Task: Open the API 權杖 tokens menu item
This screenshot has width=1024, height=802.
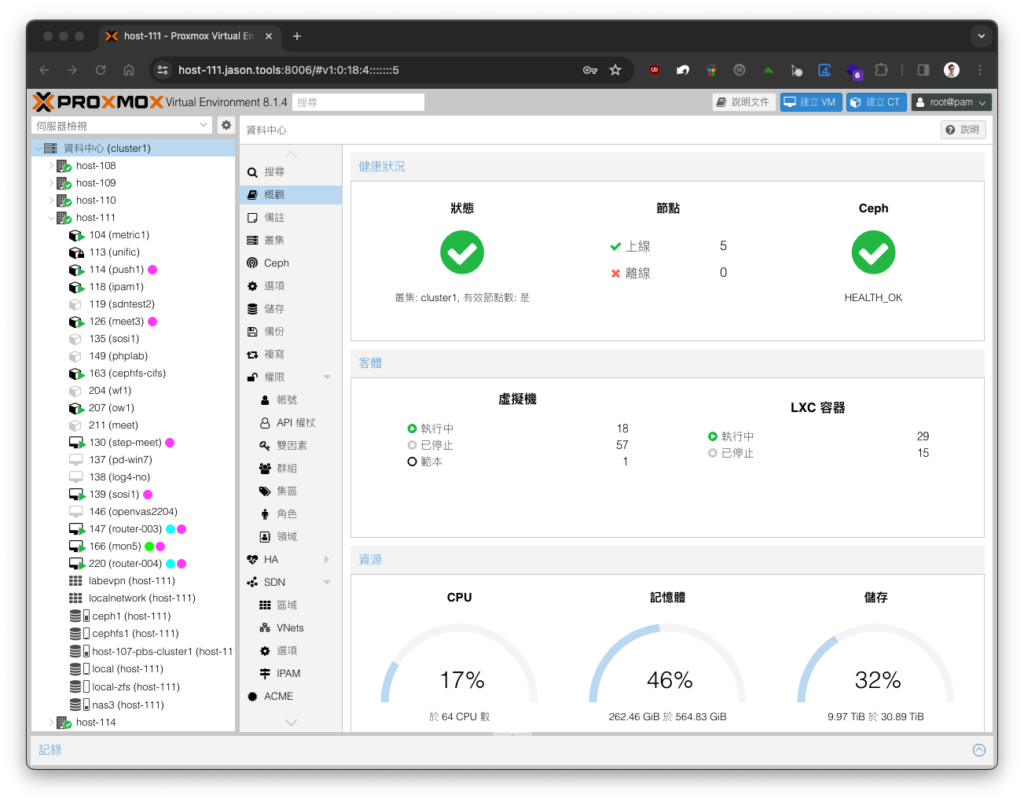Action: 291,423
